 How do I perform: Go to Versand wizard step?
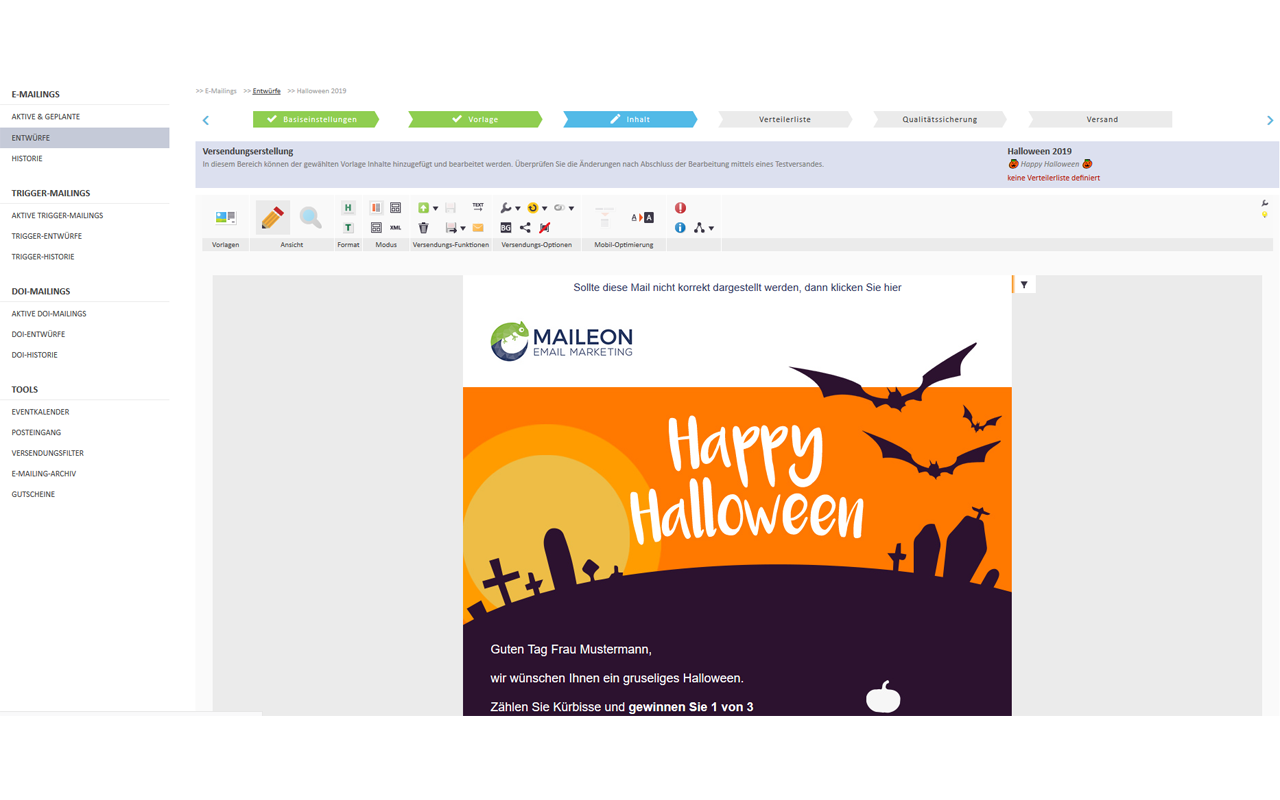[1100, 119]
